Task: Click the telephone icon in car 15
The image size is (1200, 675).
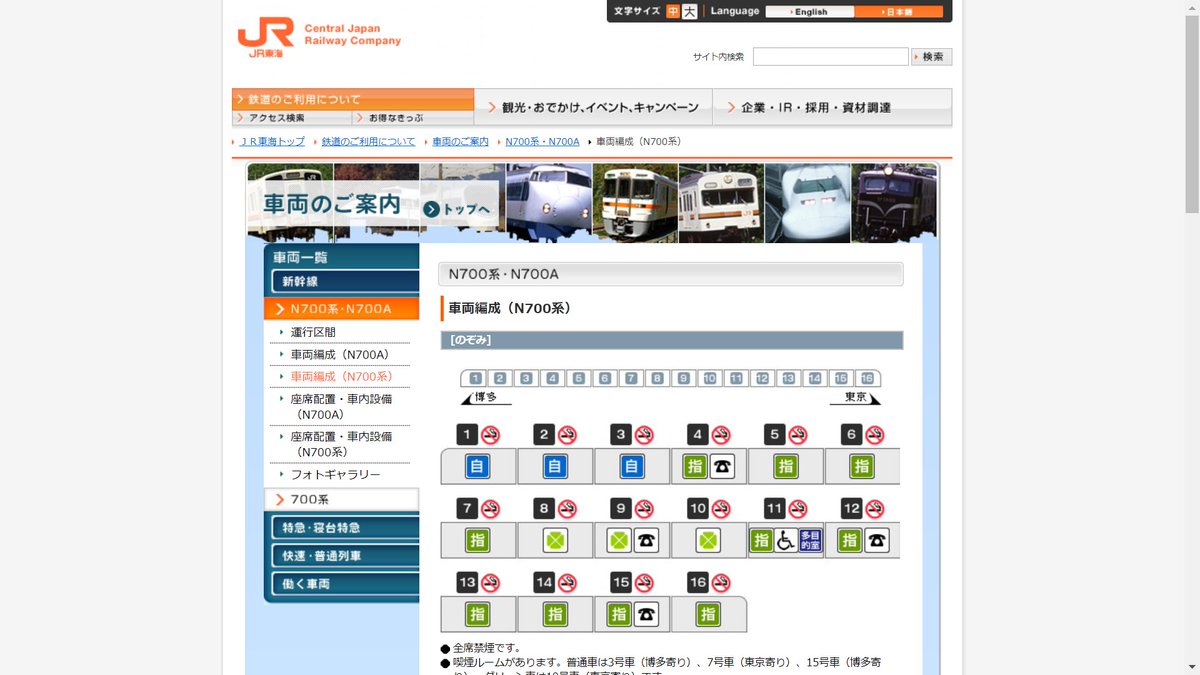Action: (x=646, y=614)
